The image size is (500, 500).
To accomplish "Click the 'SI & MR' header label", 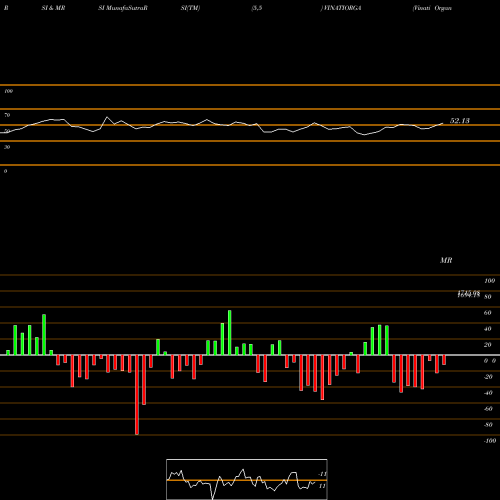I will click(x=53, y=8).
